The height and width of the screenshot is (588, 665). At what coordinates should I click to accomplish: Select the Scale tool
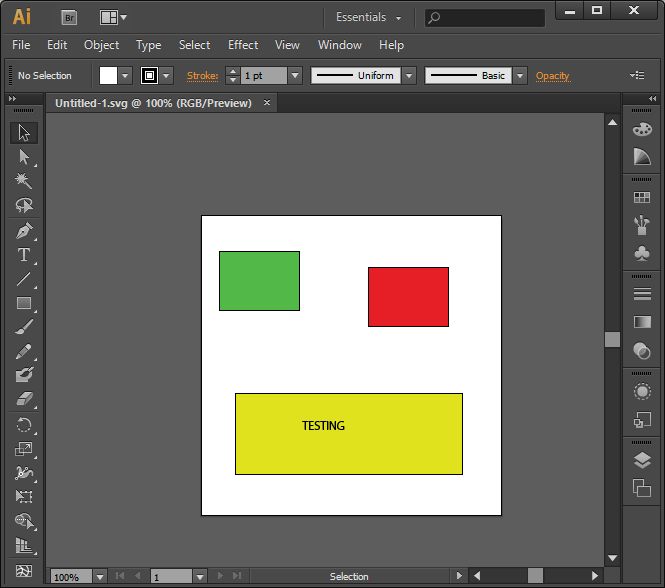[x=24, y=449]
